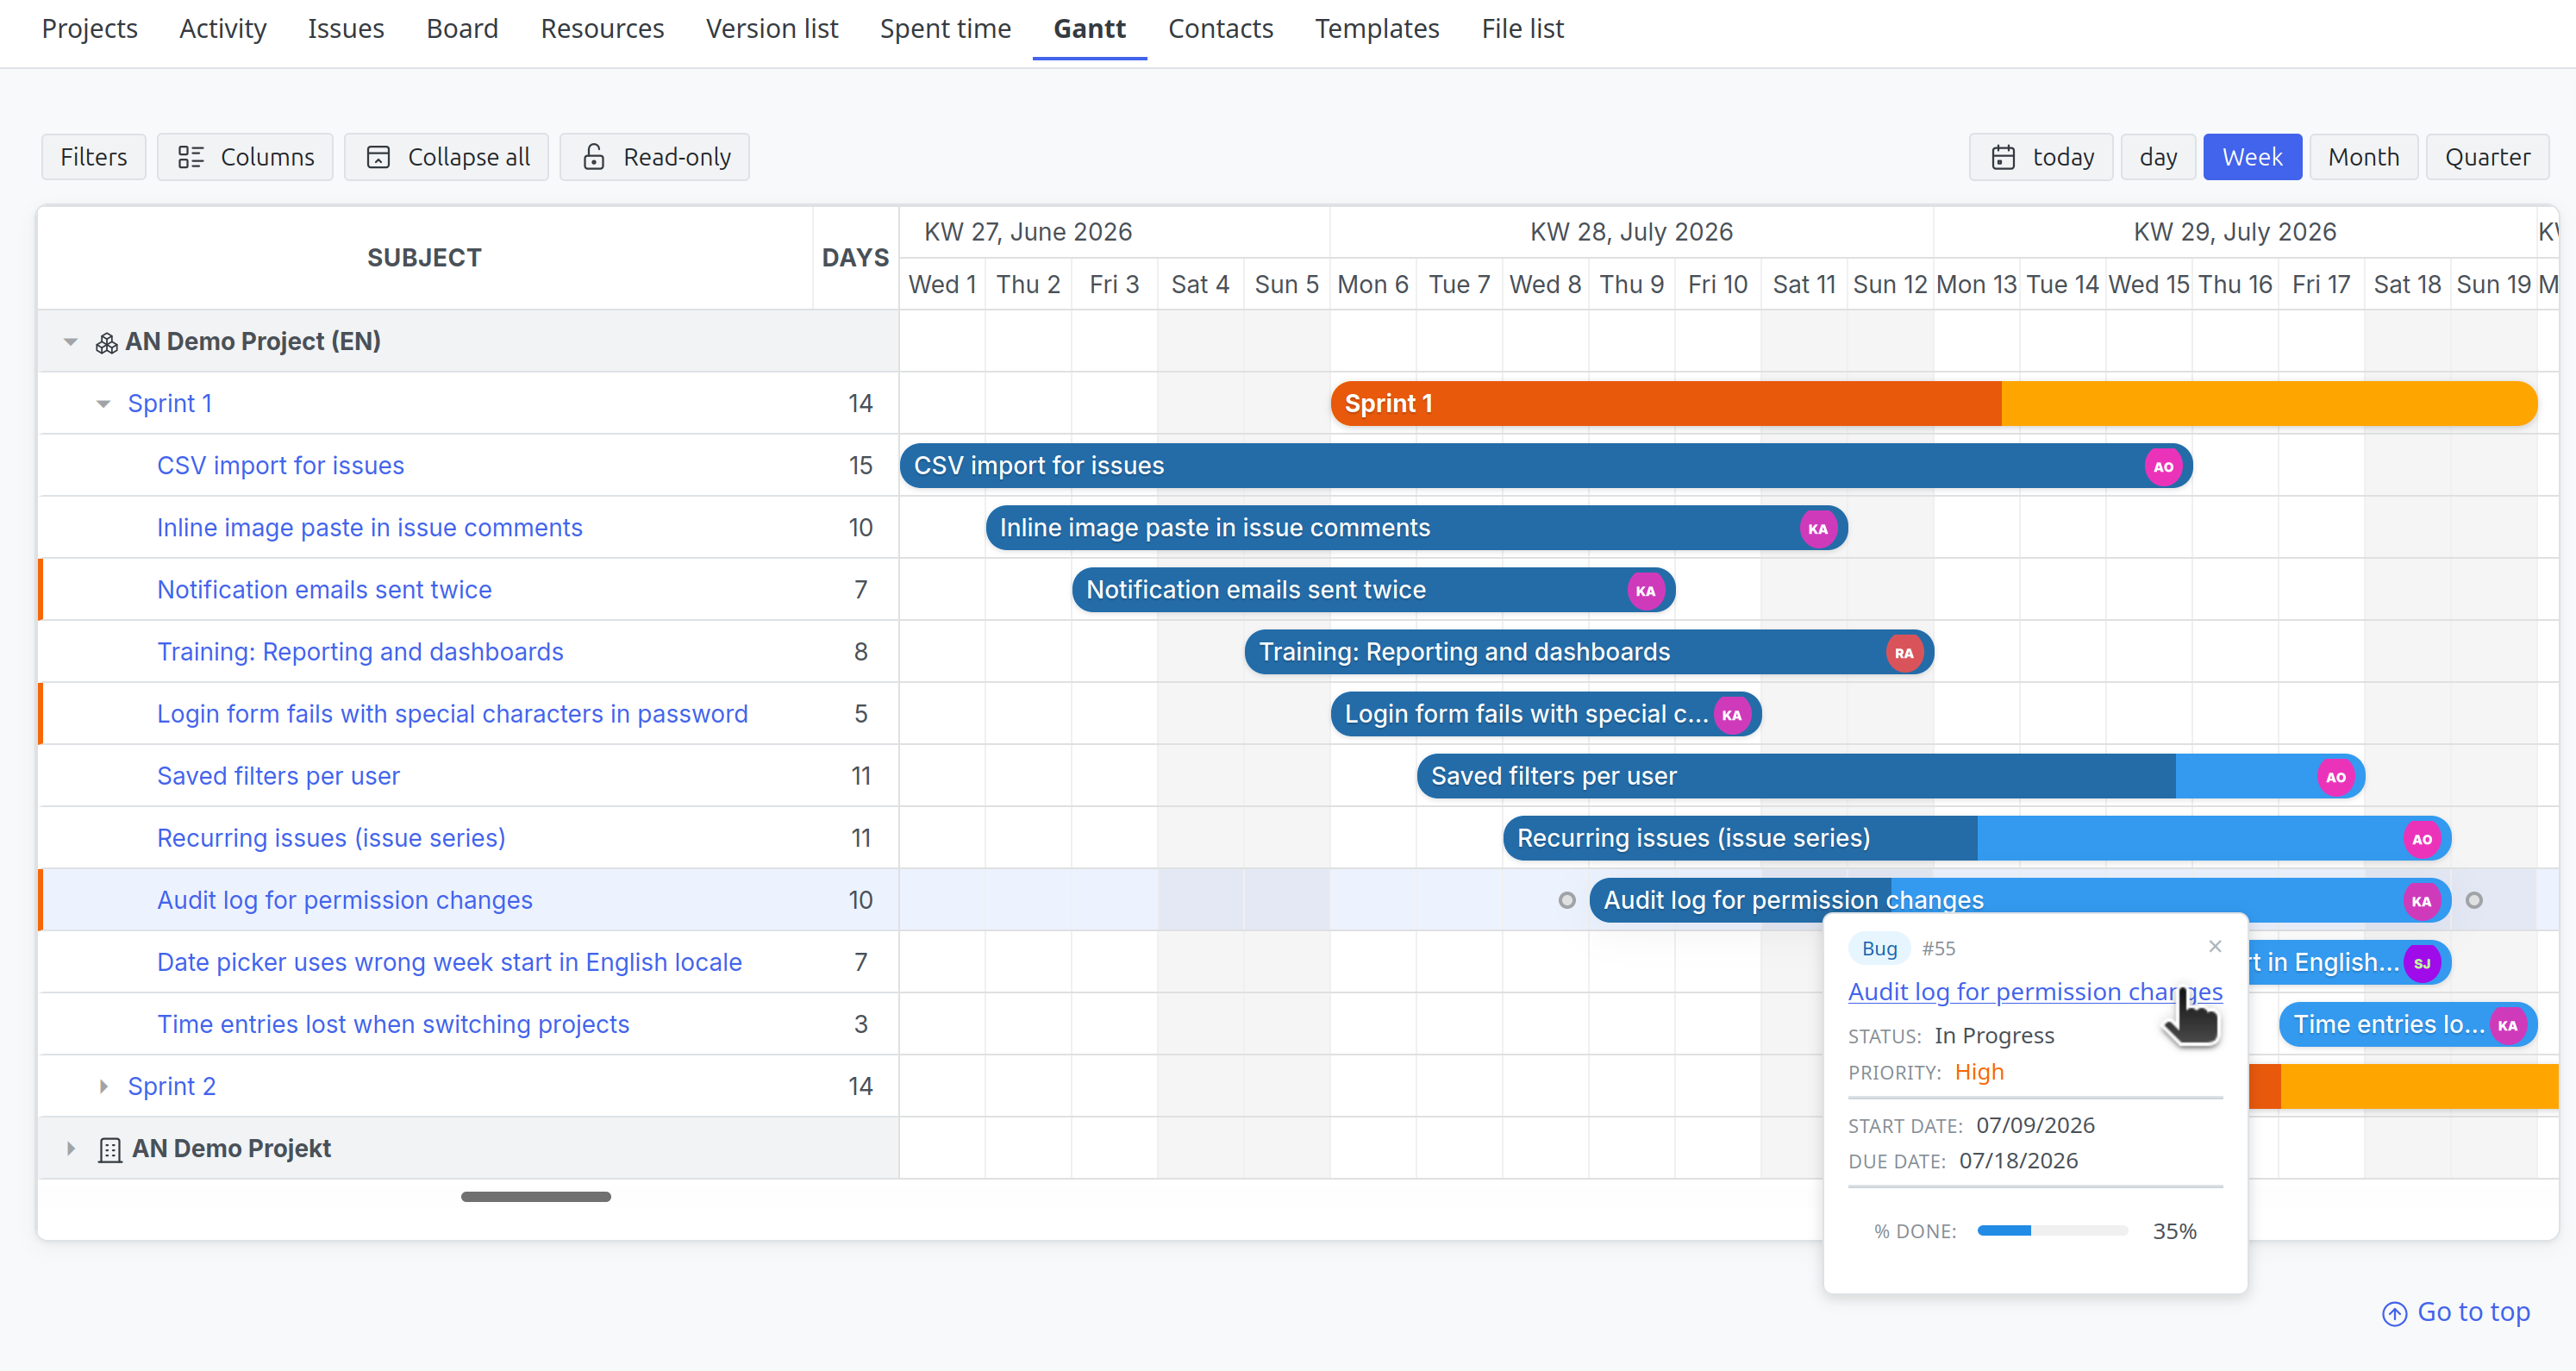The image size is (2576, 1371).
Task: Click the Columns list icon
Action: [190, 157]
